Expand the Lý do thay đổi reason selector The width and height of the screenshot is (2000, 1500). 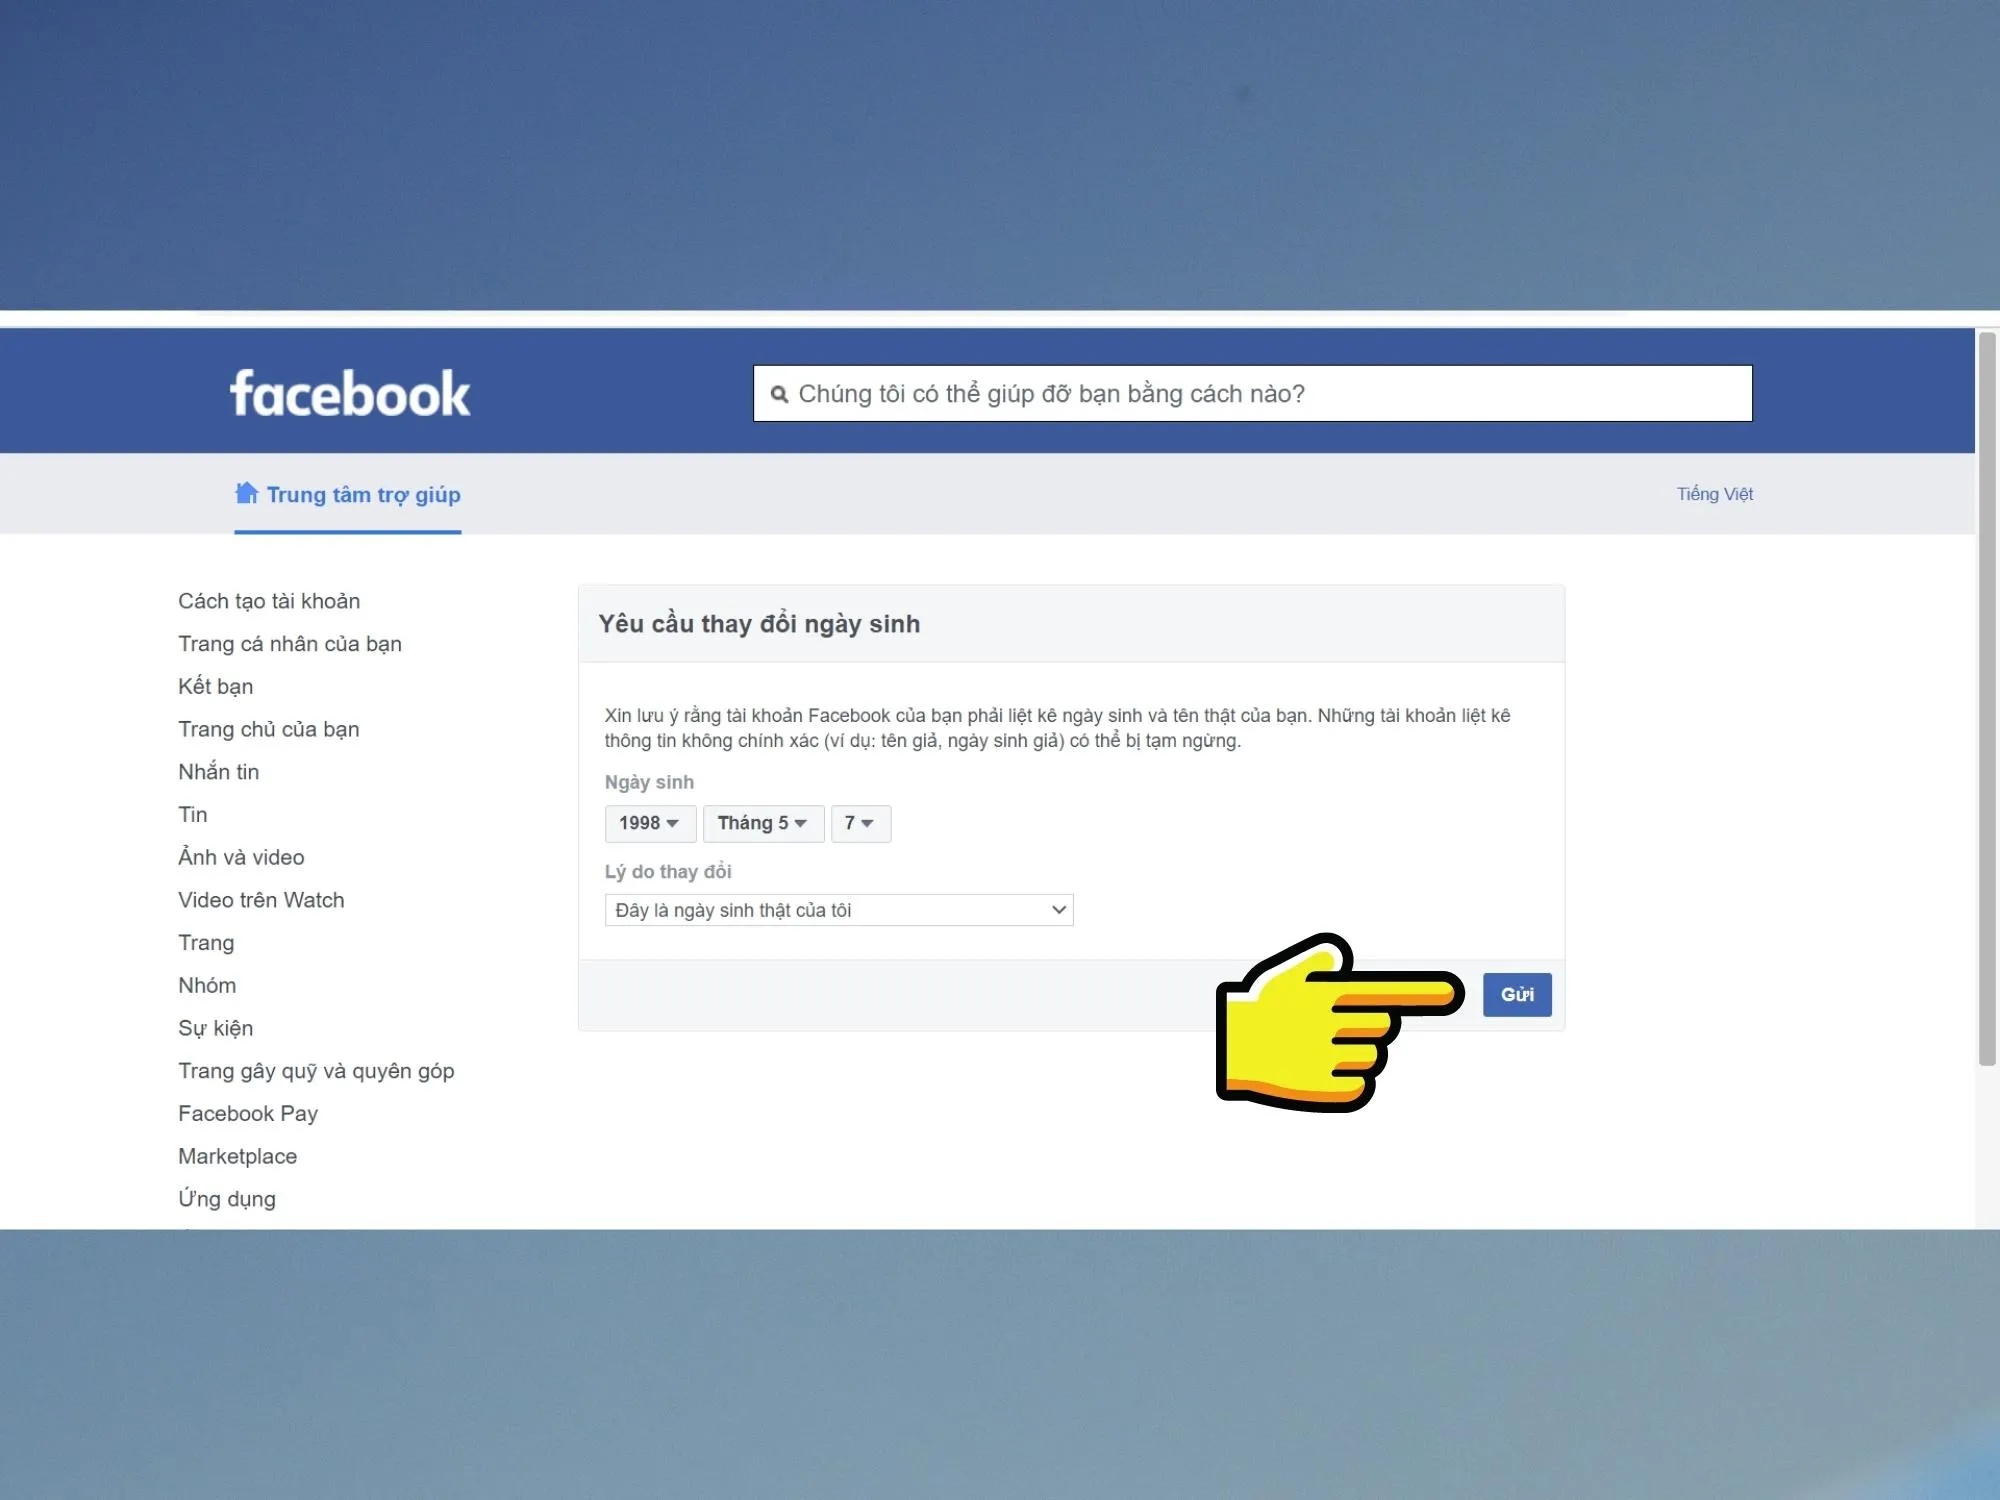[x=838, y=910]
